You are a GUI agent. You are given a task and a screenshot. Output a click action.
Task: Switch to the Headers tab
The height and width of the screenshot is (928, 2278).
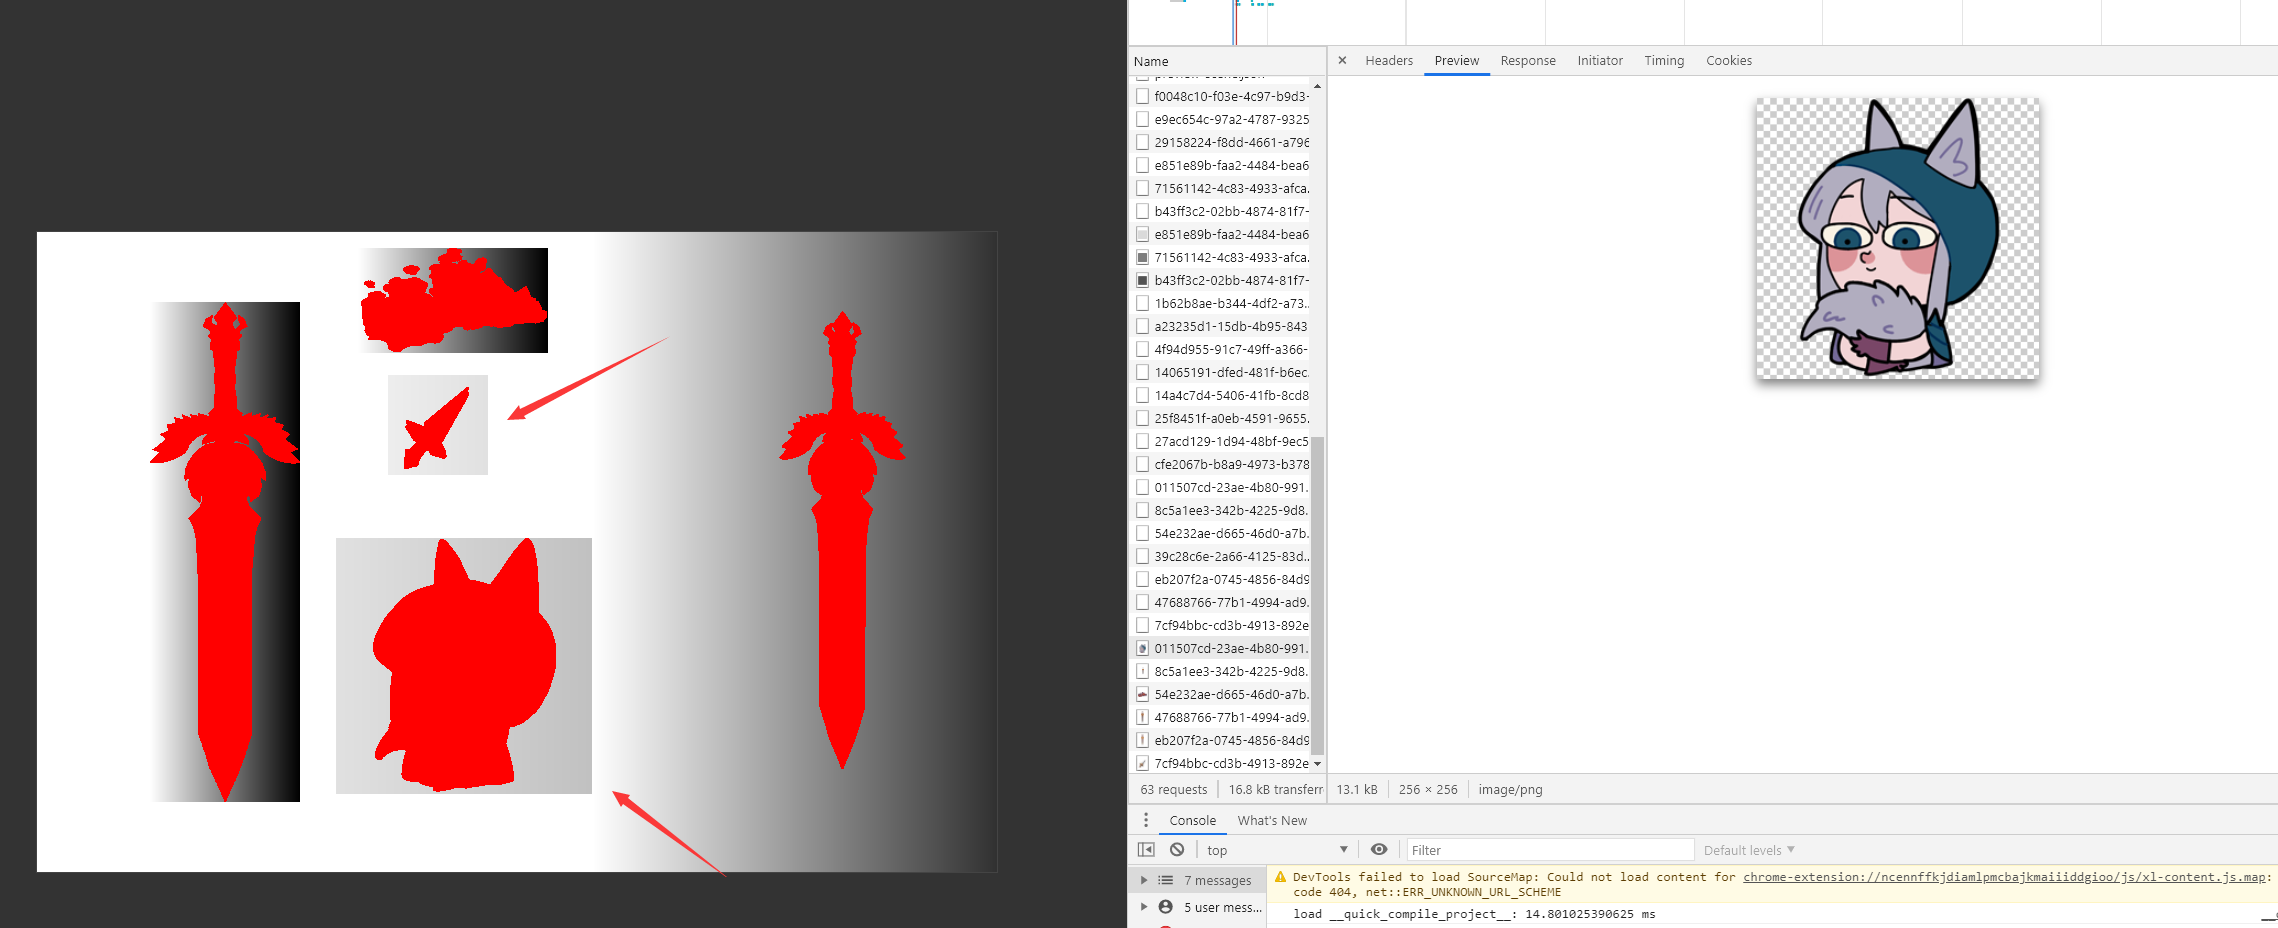pyautogui.click(x=1389, y=60)
